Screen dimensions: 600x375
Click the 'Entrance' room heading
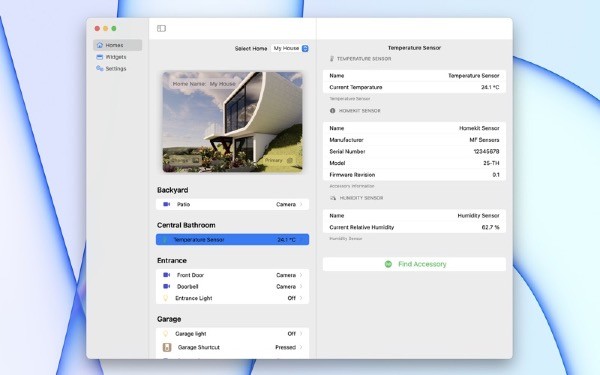click(x=172, y=261)
